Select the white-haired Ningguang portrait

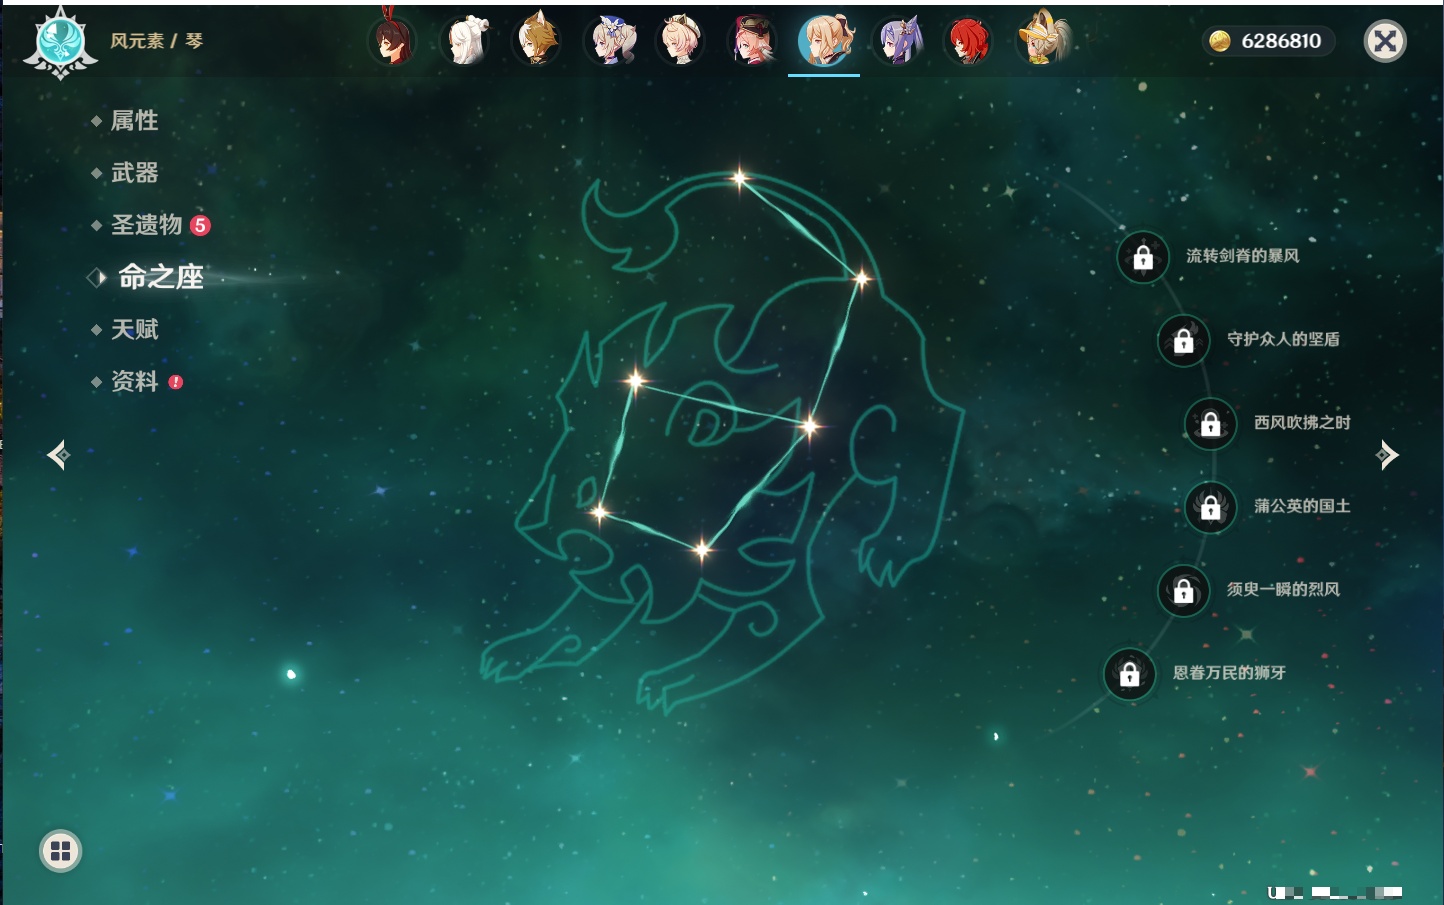(x=465, y=40)
